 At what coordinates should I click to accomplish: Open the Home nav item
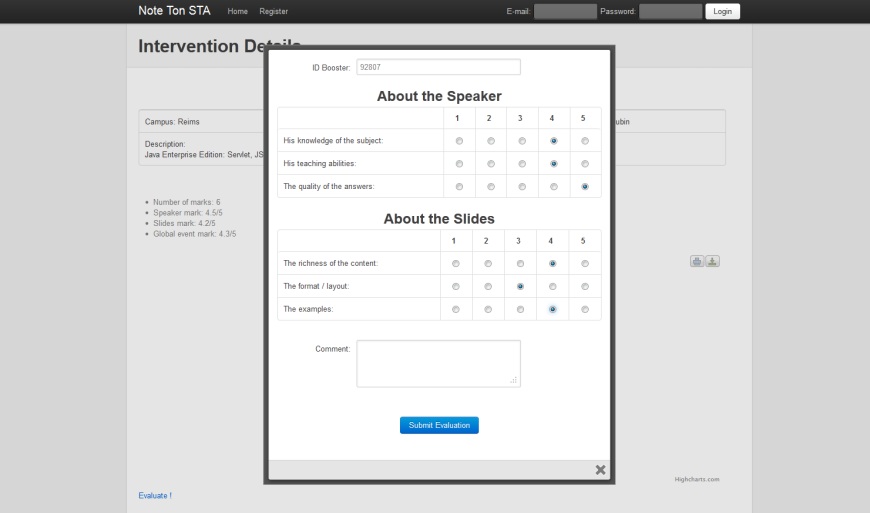(237, 11)
